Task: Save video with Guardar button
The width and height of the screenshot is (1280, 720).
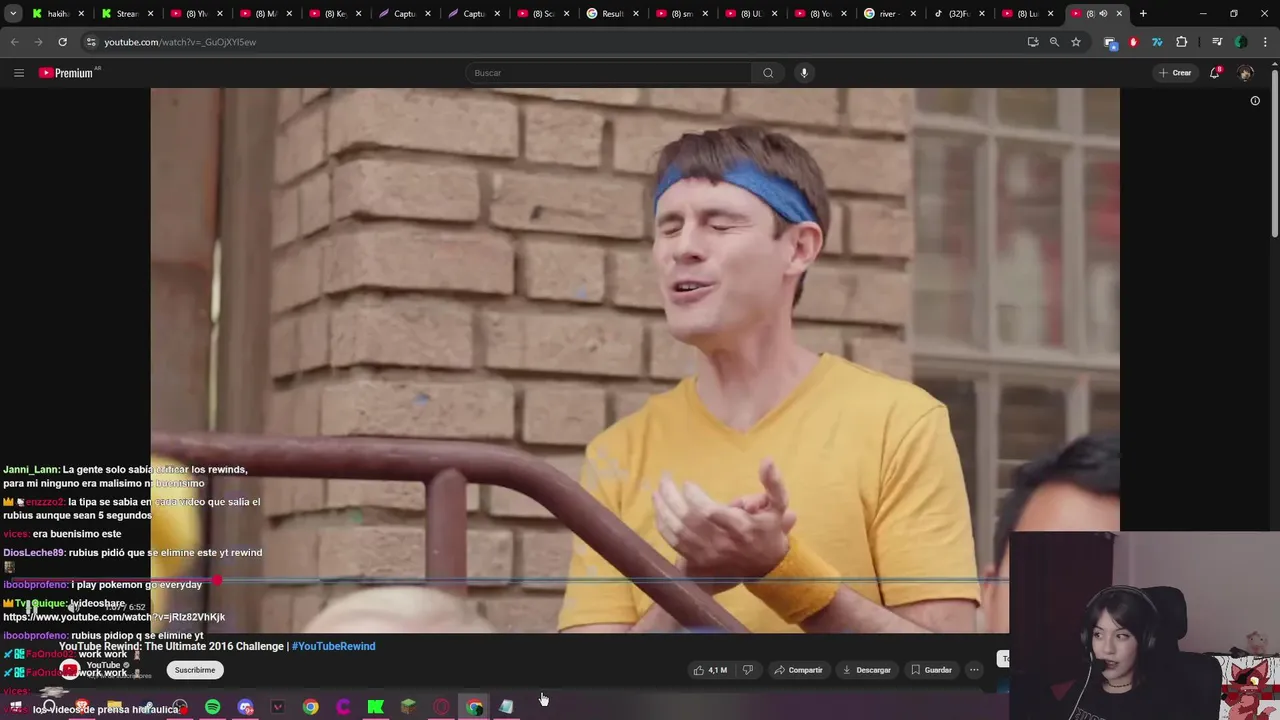Action: [x=931, y=670]
